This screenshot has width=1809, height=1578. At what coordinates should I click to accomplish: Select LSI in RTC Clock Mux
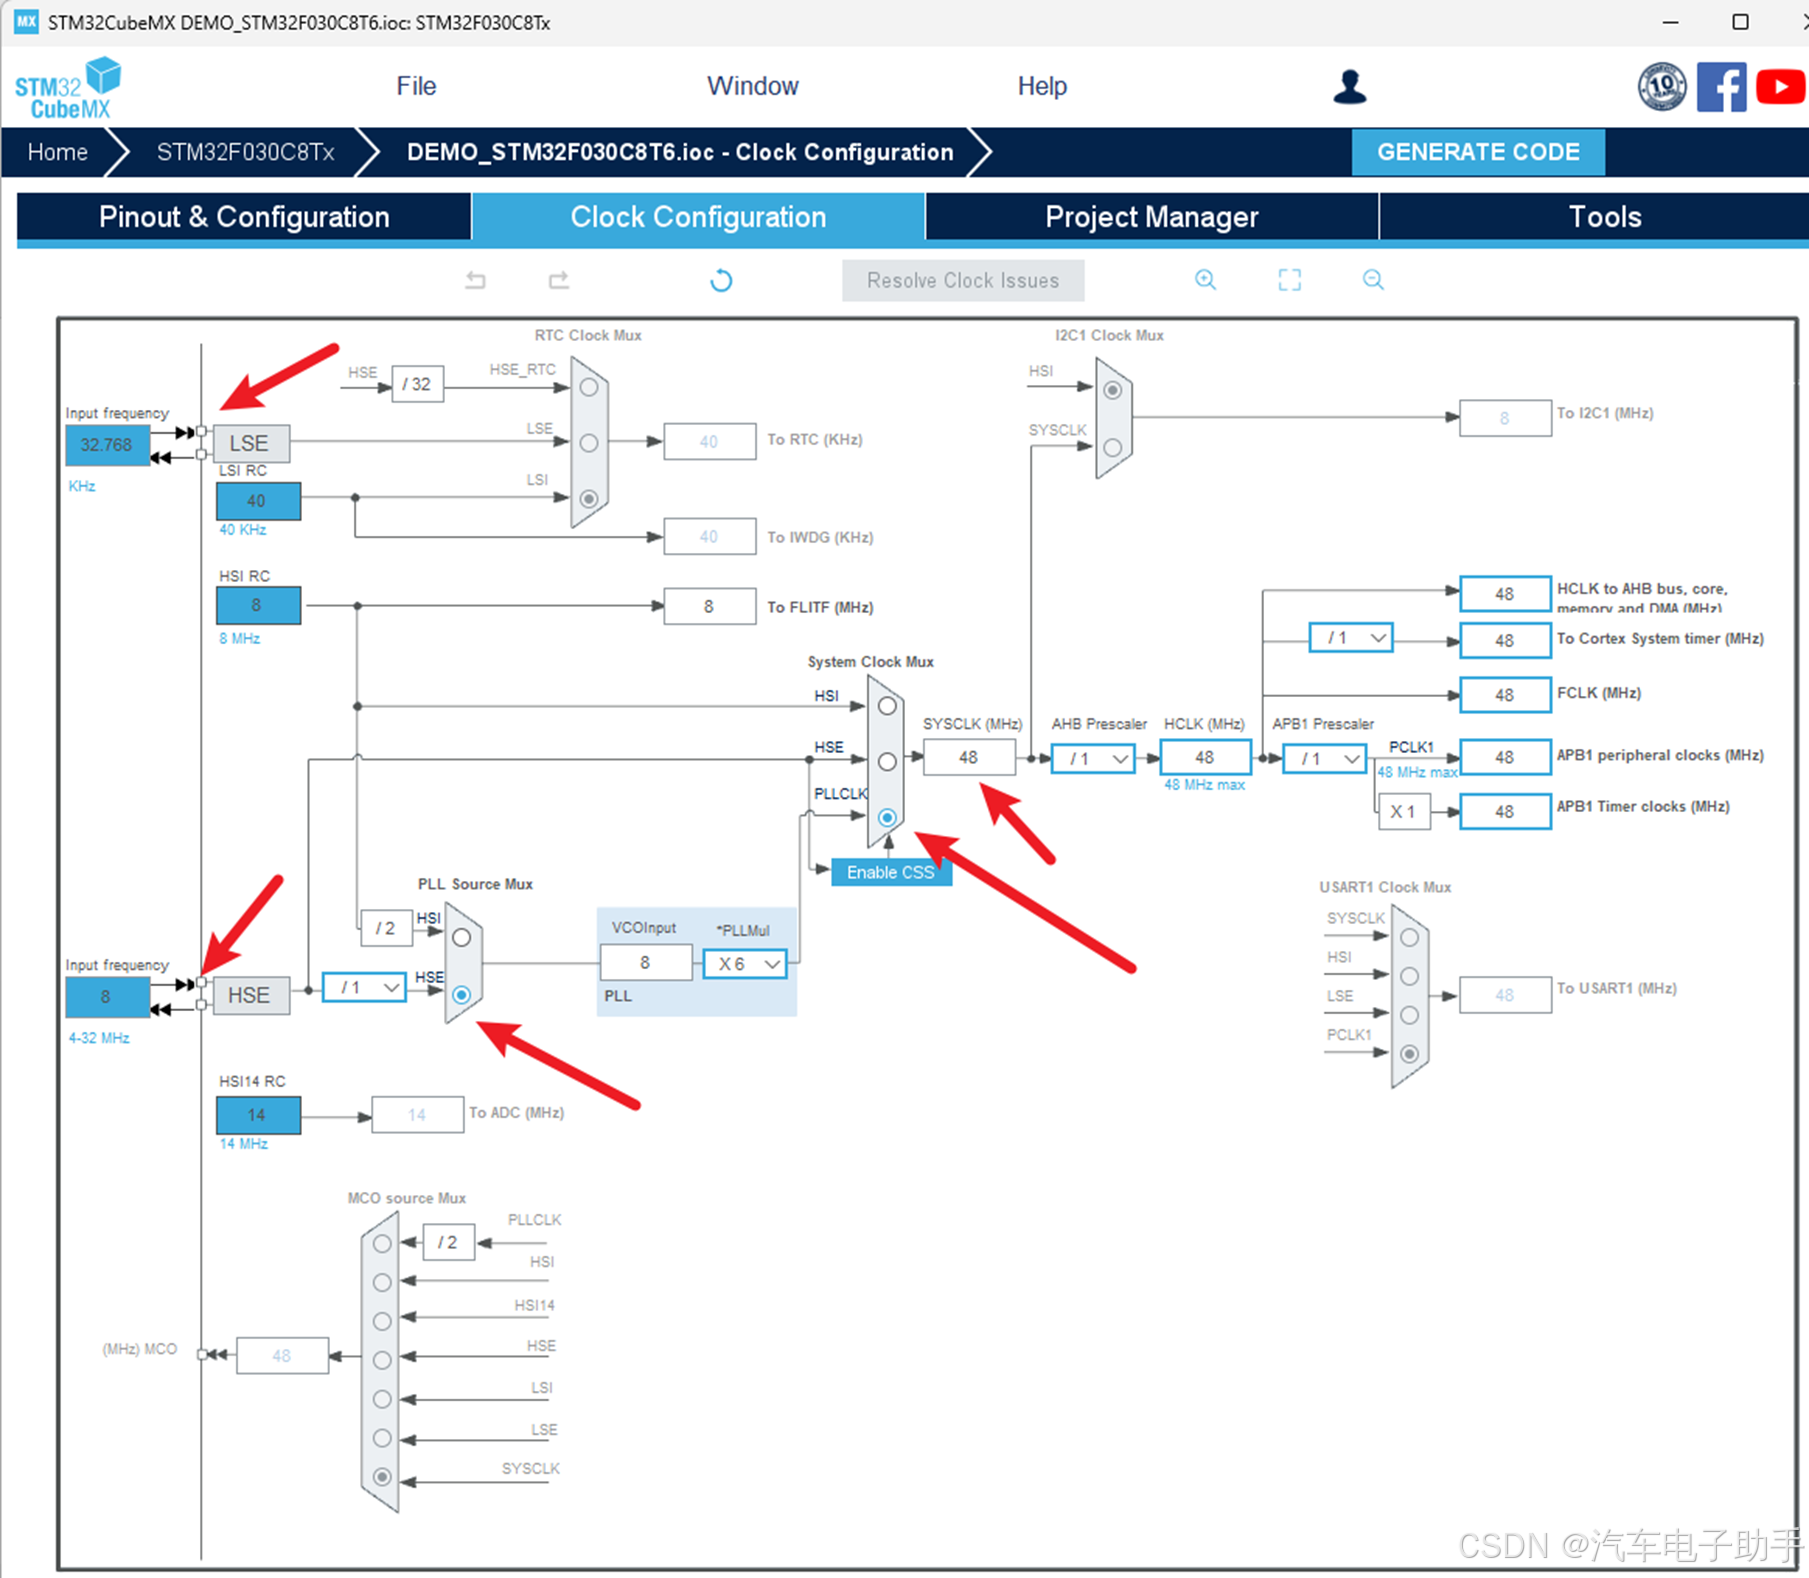click(x=589, y=498)
